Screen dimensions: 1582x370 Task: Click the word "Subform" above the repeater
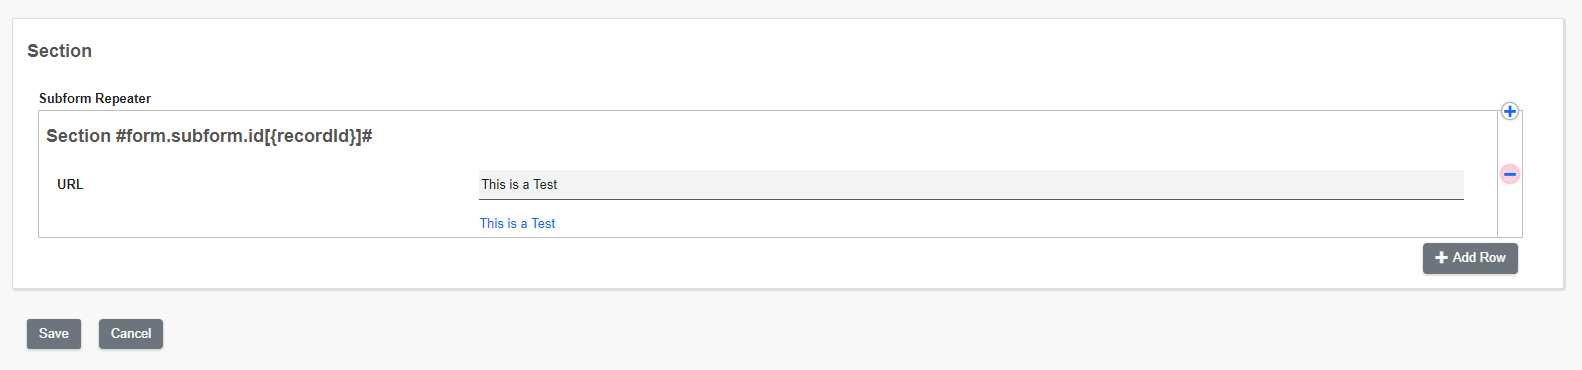click(65, 98)
